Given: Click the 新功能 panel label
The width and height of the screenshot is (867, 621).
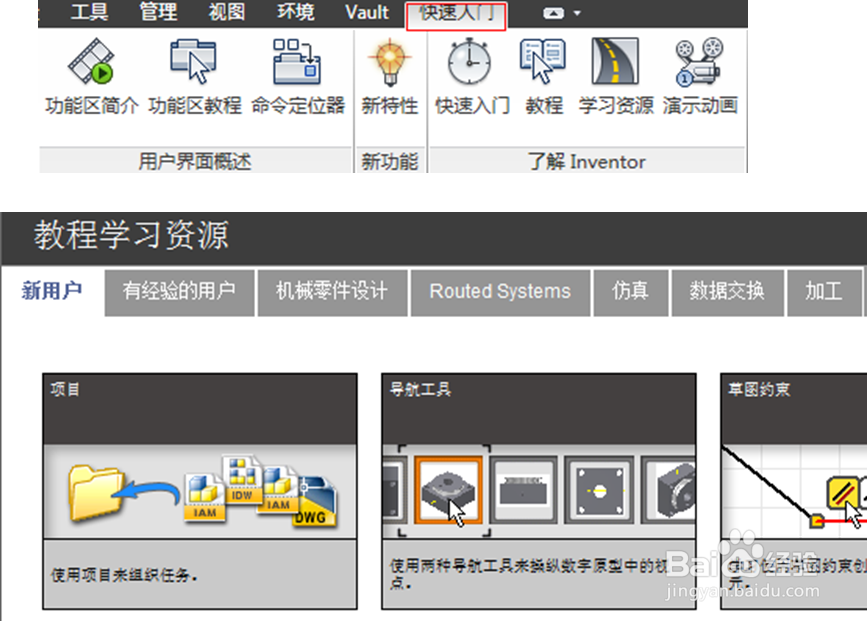Looking at the screenshot, I should coord(390,161).
